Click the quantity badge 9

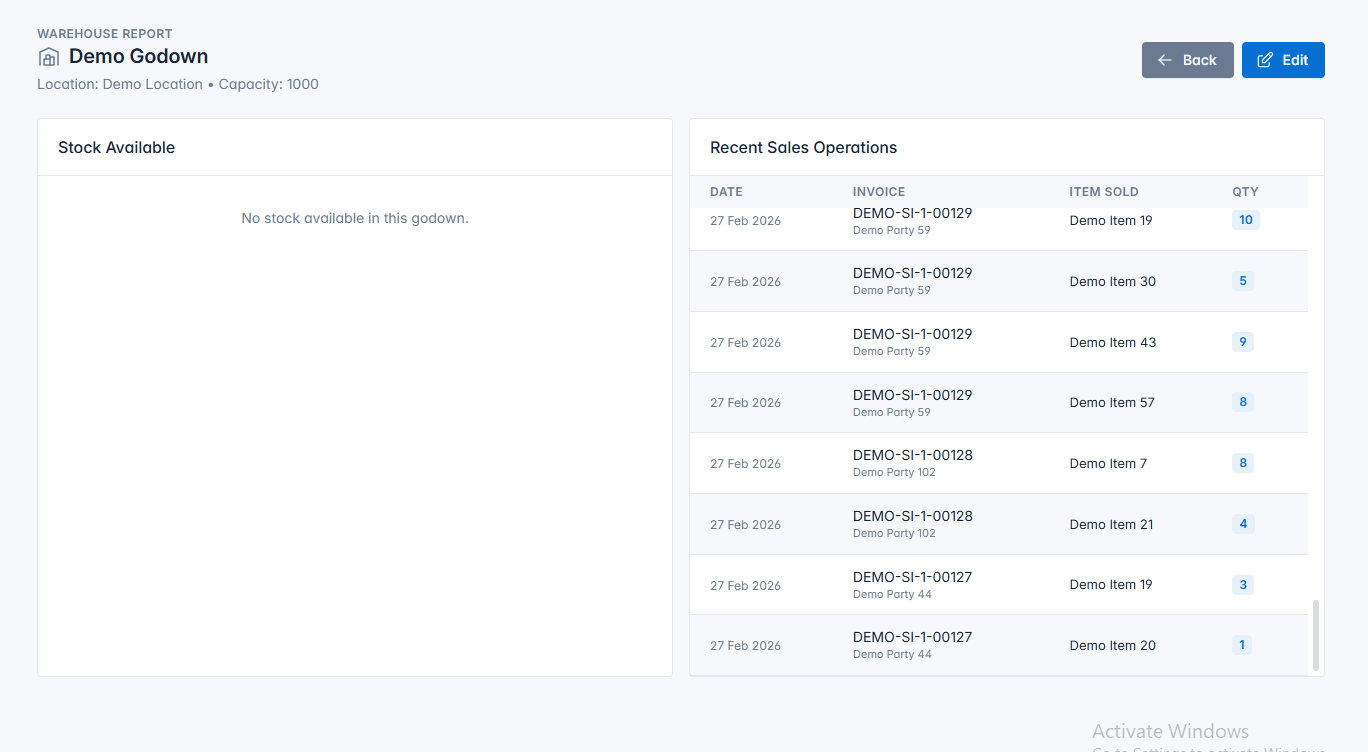tap(1243, 342)
